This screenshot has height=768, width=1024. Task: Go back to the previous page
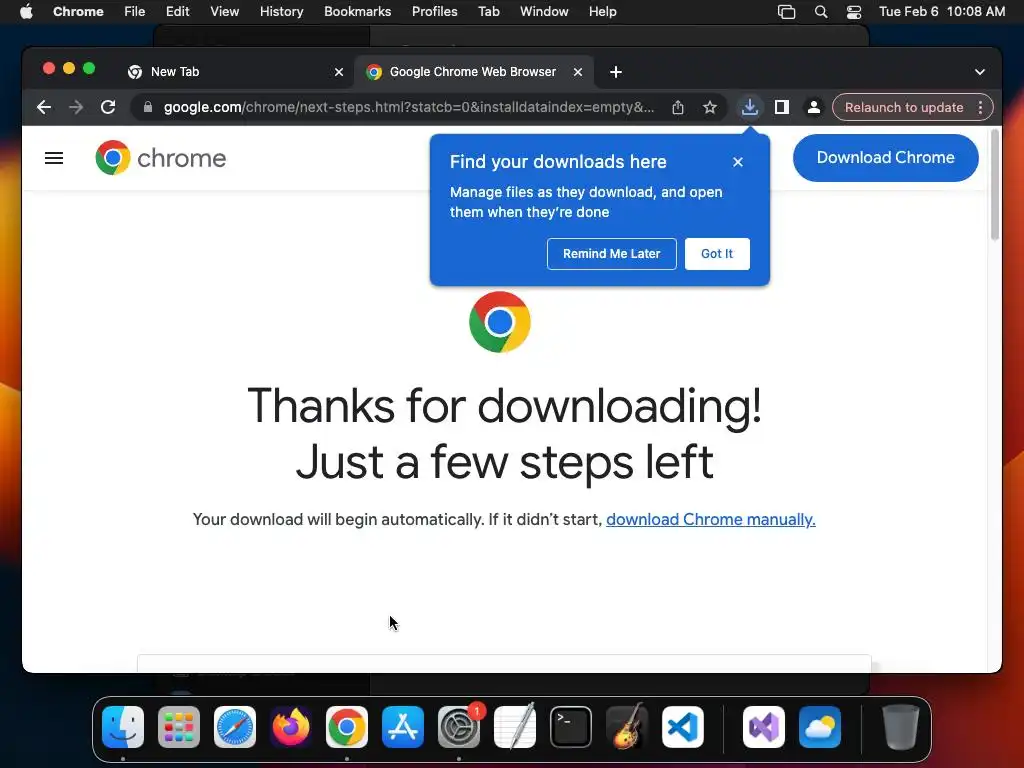click(x=44, y=107)
